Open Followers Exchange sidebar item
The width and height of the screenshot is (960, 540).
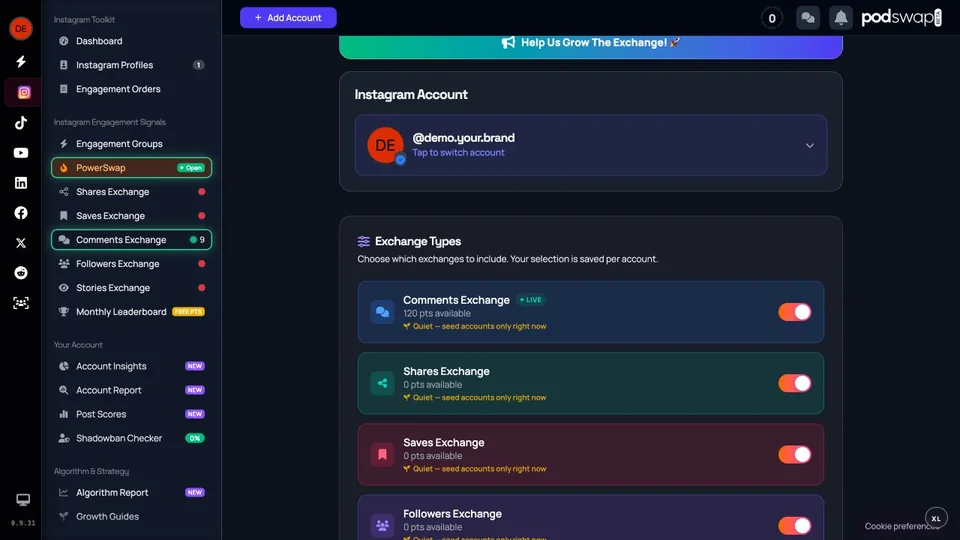[x=131, y=264]
